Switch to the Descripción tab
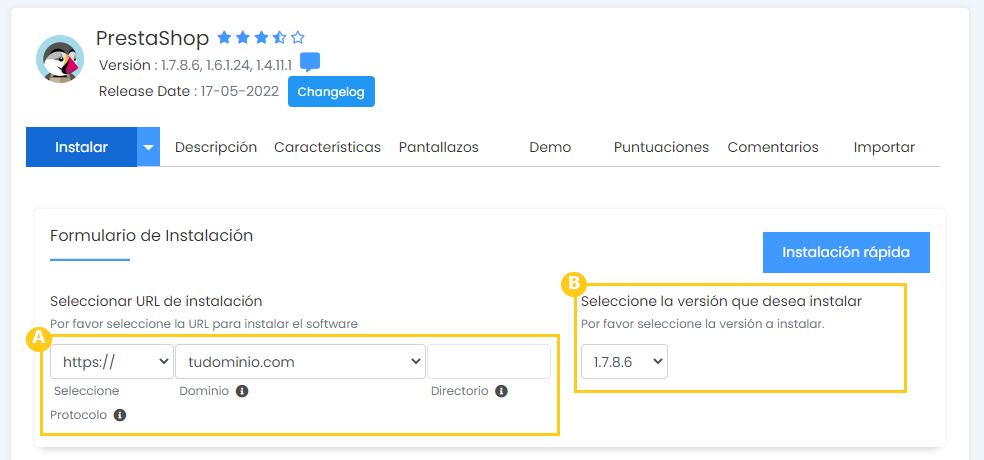The width and height of the screenshot is (984, 460). pyautogui.click(x=216, y=147)
